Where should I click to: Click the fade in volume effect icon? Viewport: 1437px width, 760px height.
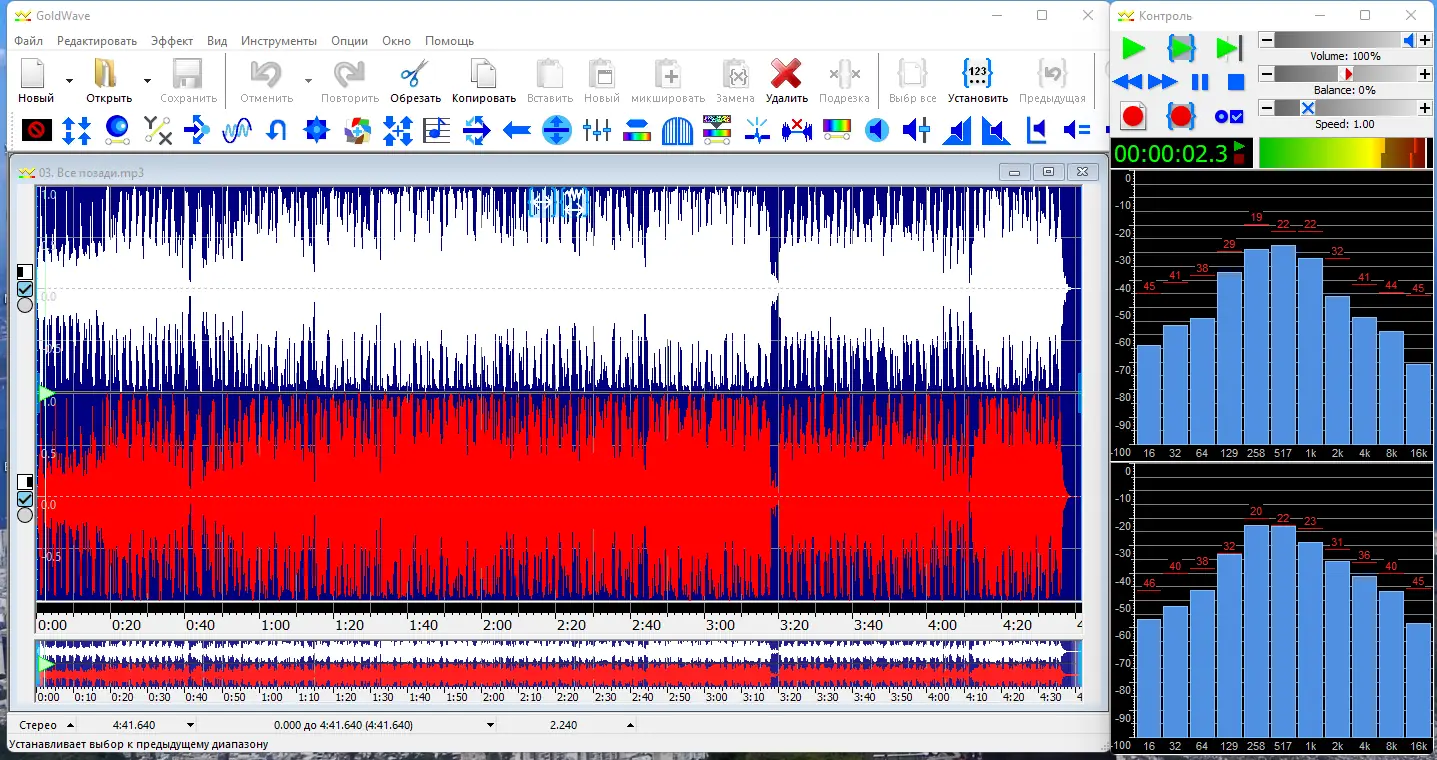click(x=957, y=130)
